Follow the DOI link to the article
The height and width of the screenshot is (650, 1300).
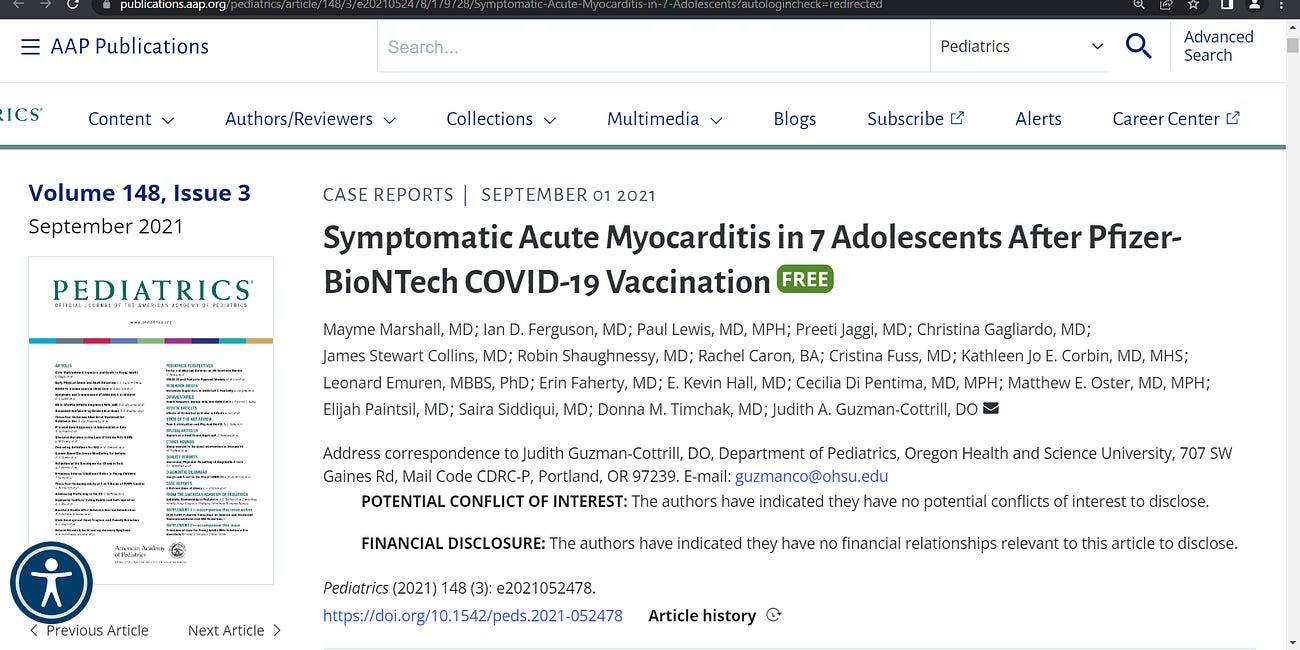(473, 615)
